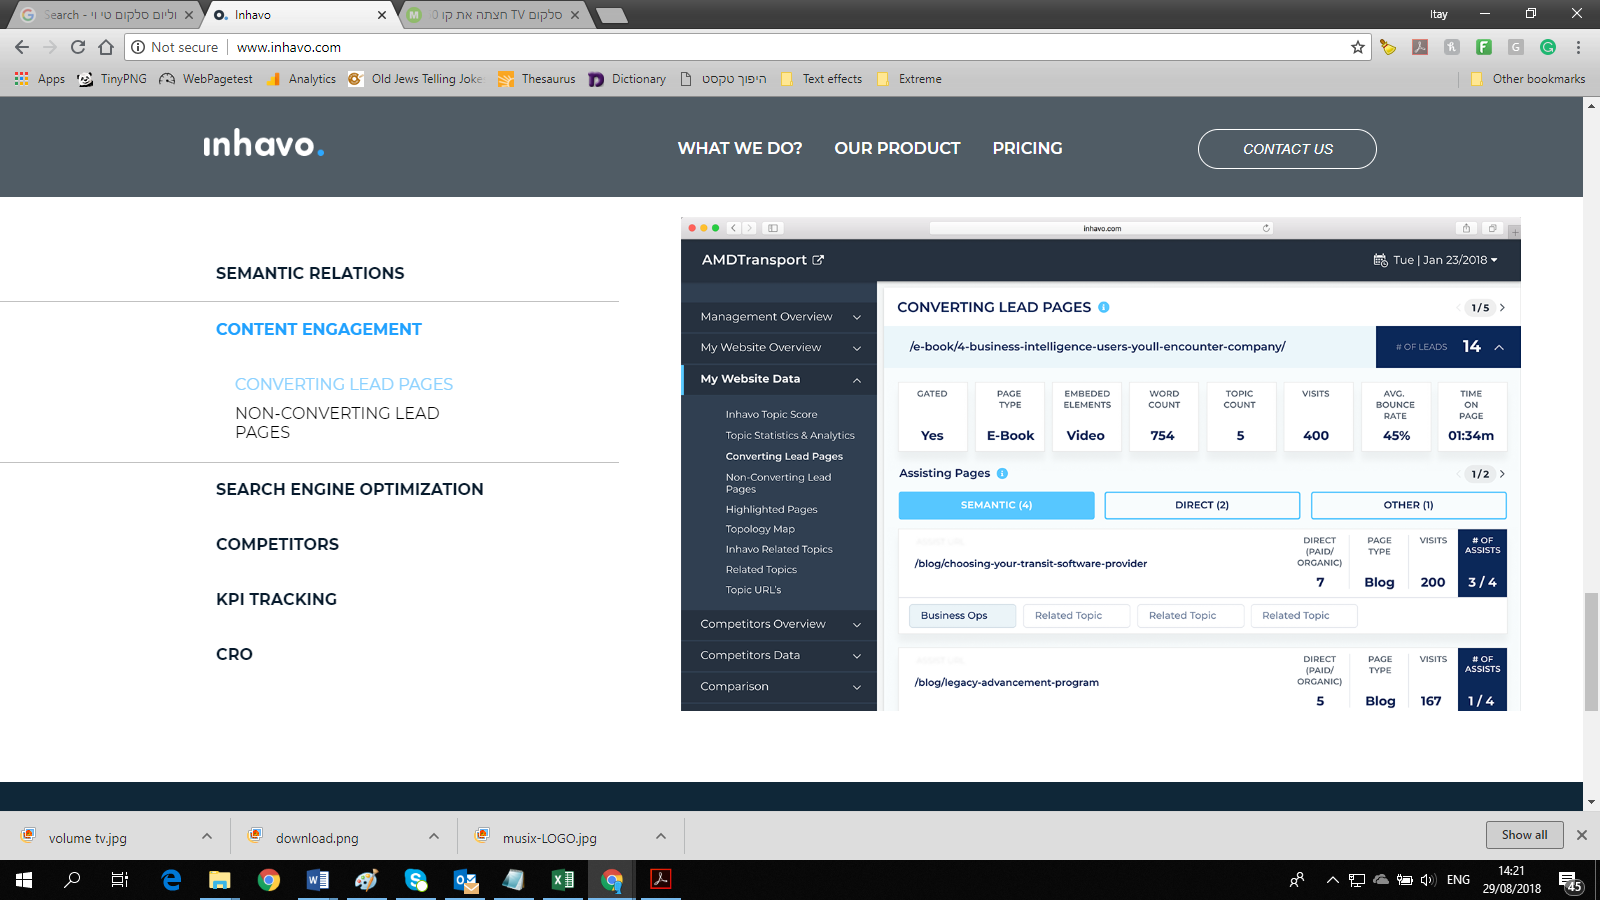Open the Analytics bookmark

[x=301, y=79]
